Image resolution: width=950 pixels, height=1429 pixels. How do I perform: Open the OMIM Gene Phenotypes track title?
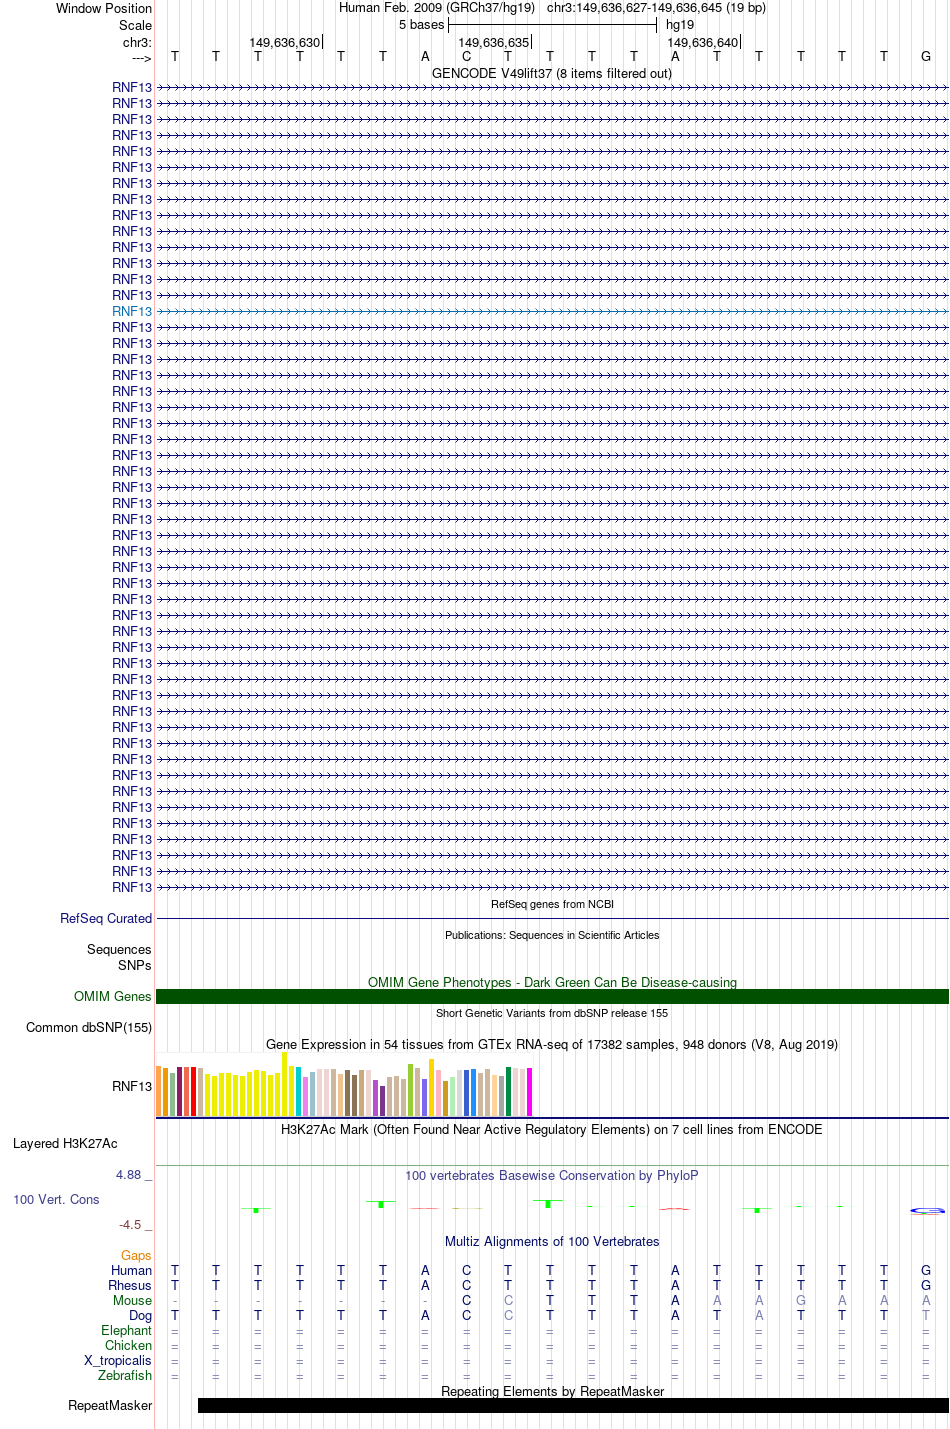pos(552,982)
